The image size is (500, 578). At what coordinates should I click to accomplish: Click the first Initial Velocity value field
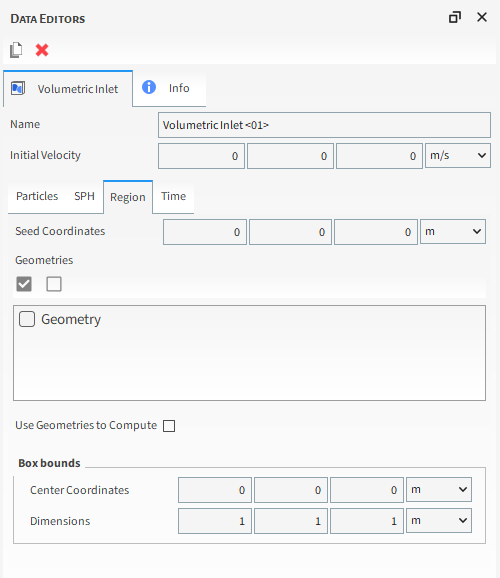point(201,156)
